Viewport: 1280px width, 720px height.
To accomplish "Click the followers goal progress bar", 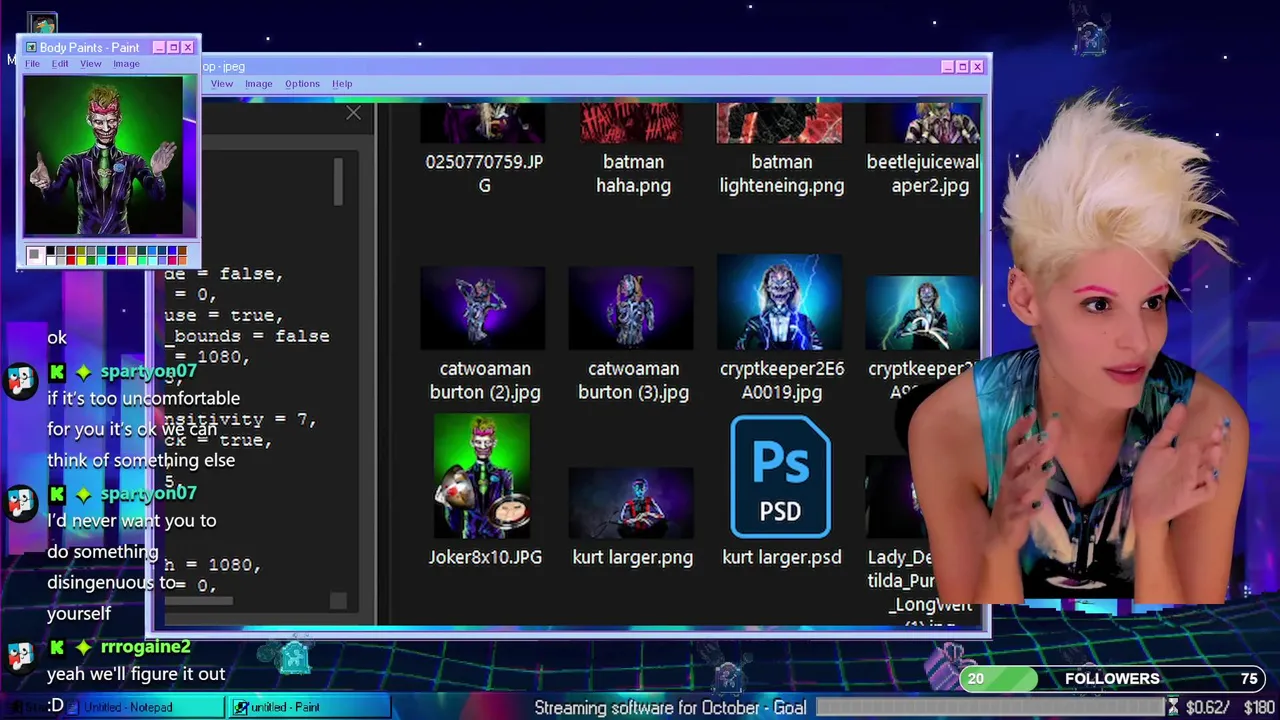I will (1111, 679).
